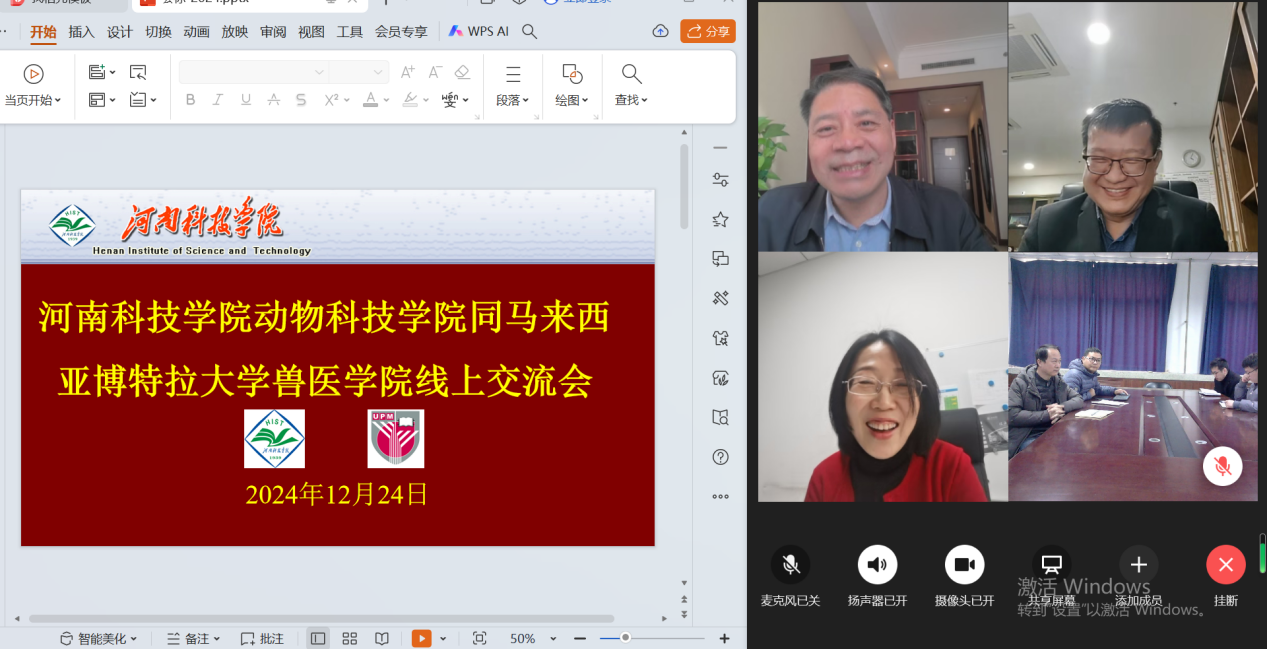Click the search magnifier next to WPS AI
Image resolution: width=1267 pixels, height=649 pixels.
pos(530,31)
